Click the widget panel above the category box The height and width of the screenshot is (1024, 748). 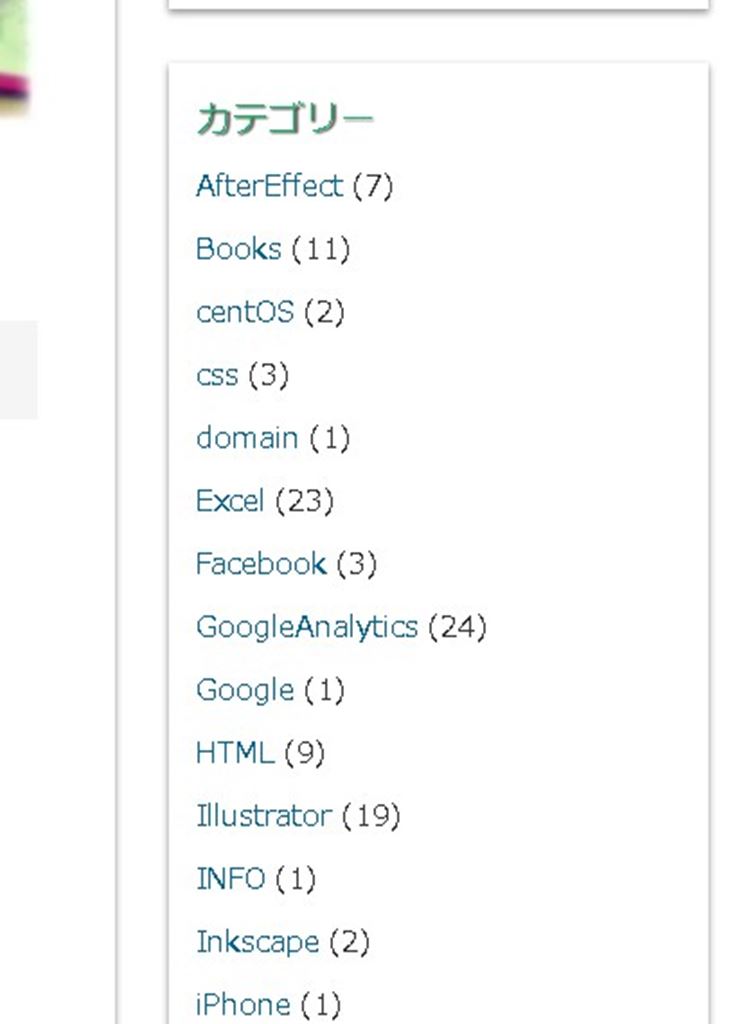click(x=438, y=5)
